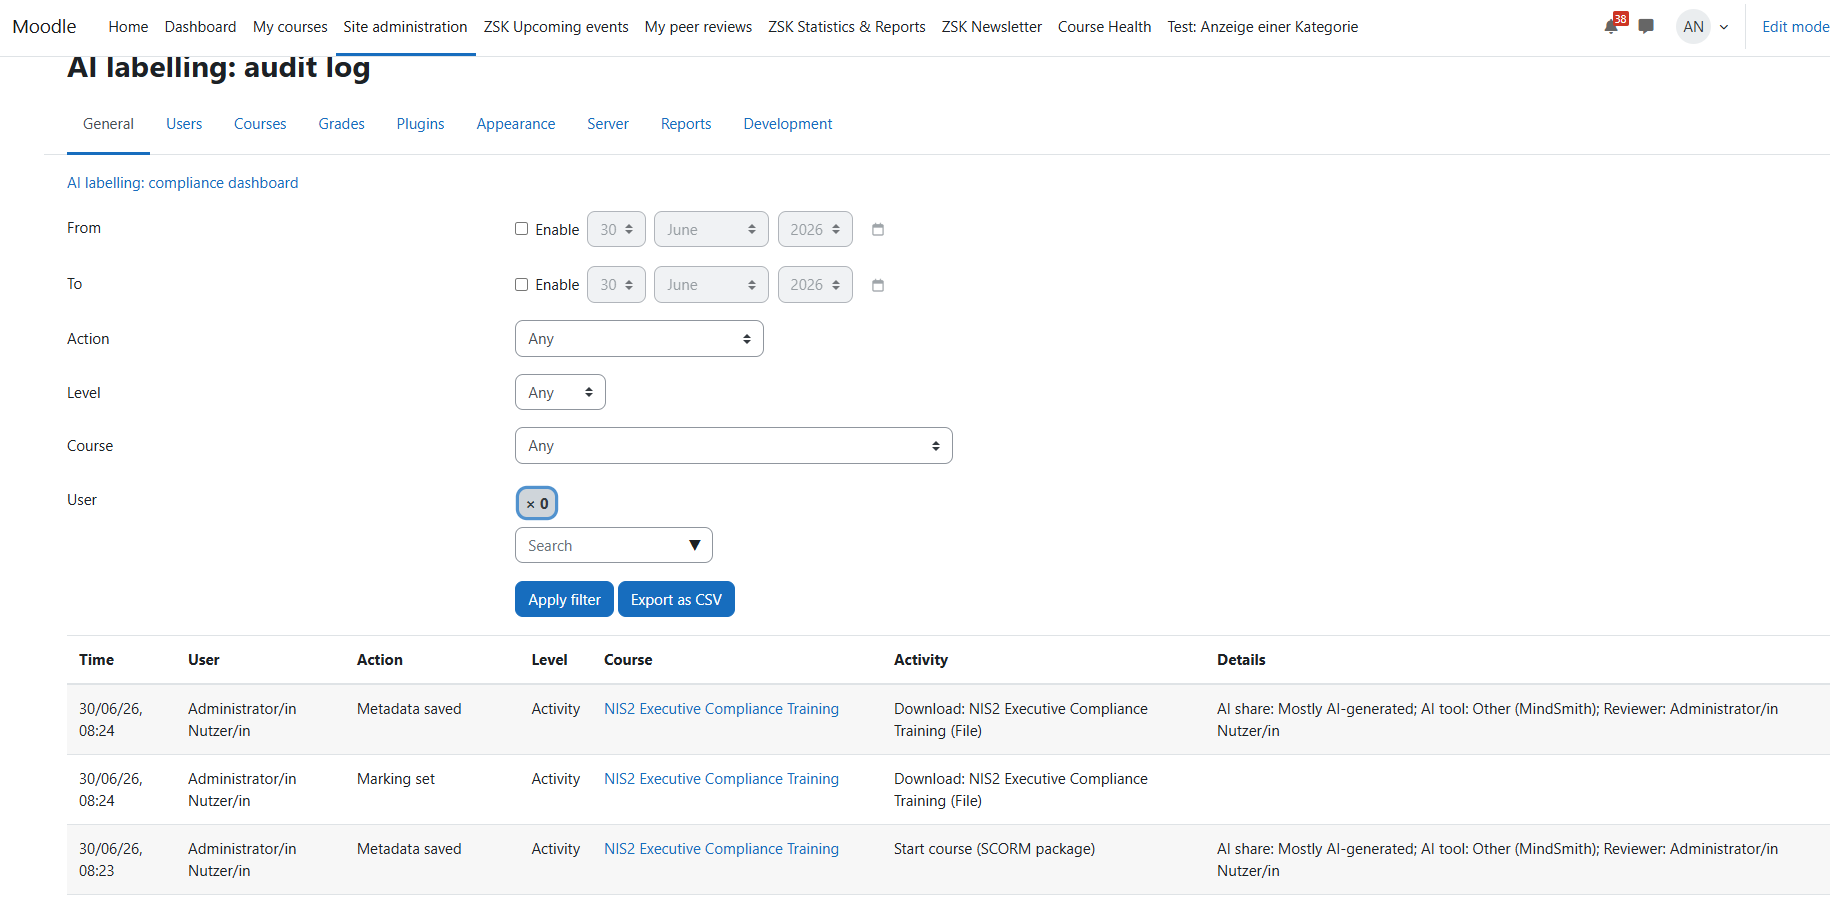
Task: Open ZSK Statistics & Reports
Action: point(847,27)
